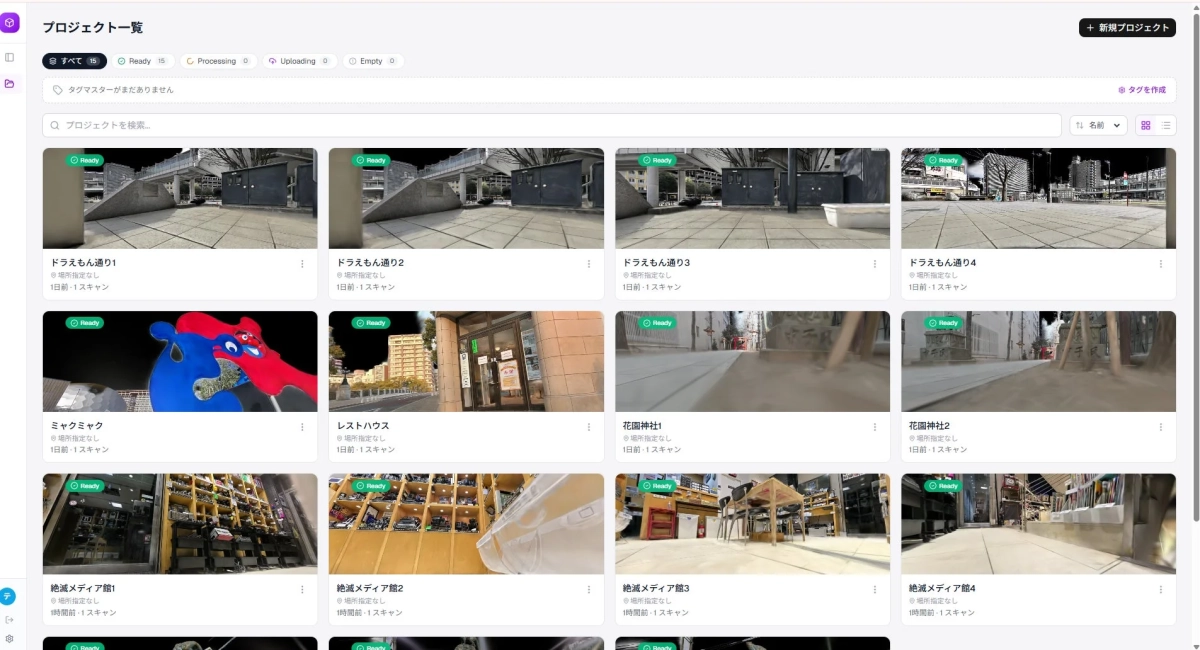Open more options for レストハウス
This screenshot has width=1200, height=650.
click(588, 427)
